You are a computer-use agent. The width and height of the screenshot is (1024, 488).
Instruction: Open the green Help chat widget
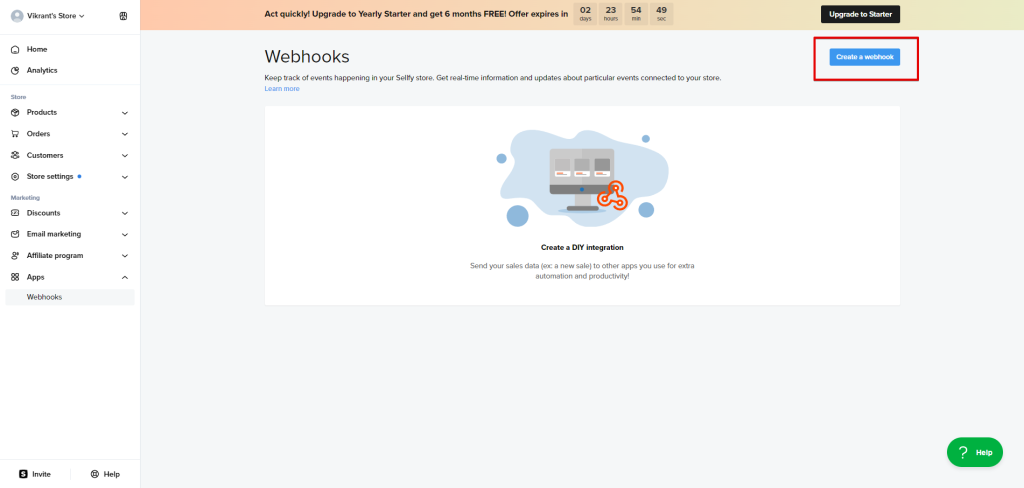click(974, 452)
